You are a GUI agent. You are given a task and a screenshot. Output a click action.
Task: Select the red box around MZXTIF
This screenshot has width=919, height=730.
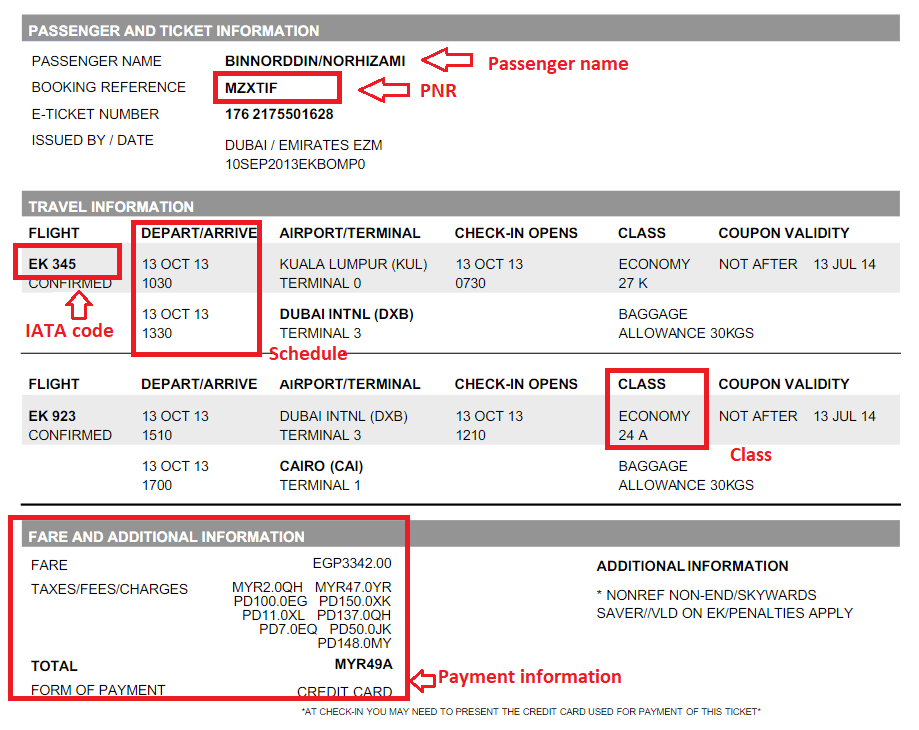click(x=277, y=88)
